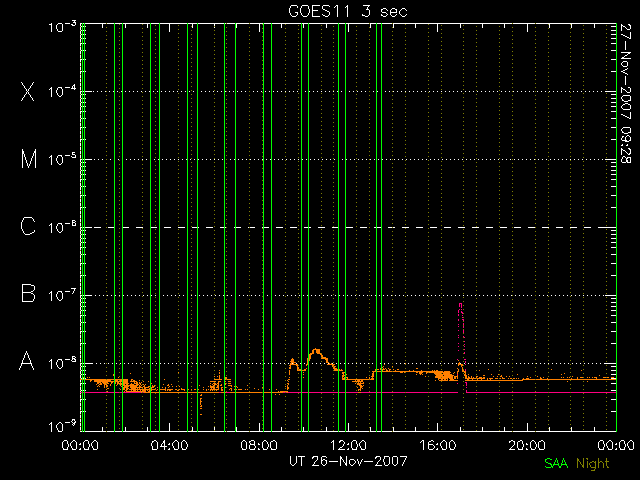Click the Night legend label
This screenshot has height=480, width=640.
[x=593, y=464]
